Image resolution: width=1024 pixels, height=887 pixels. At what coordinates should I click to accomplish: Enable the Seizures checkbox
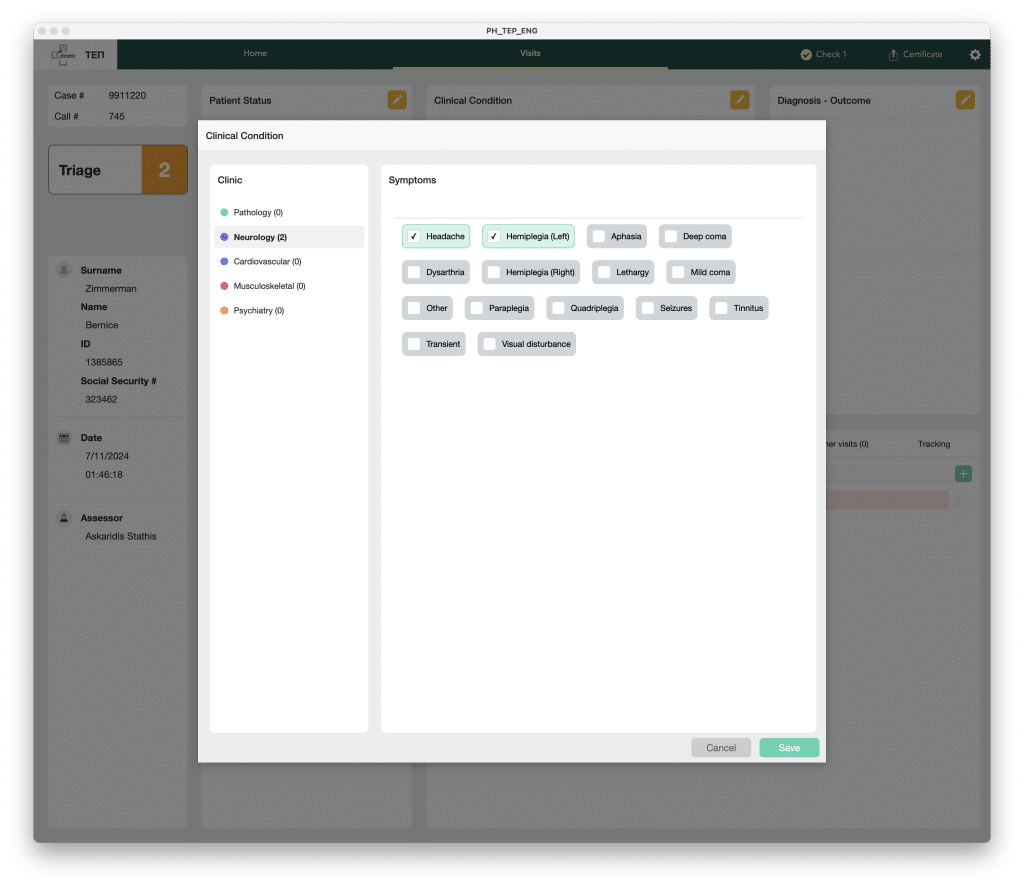pos(648,308)
